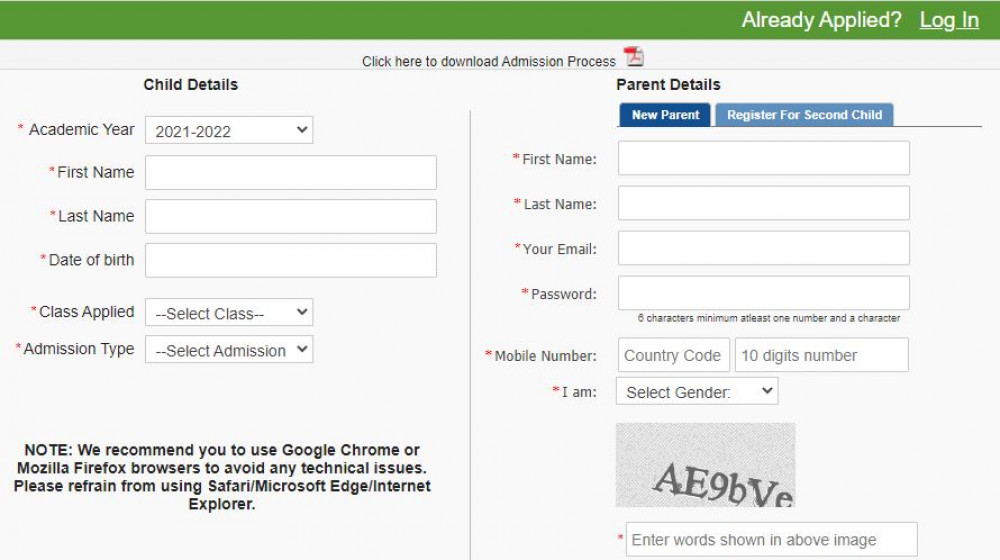Image resolution: width=1000 pixels, height=560 pixels.
Task: Click the child Last Name field
Action: (291, 216)
